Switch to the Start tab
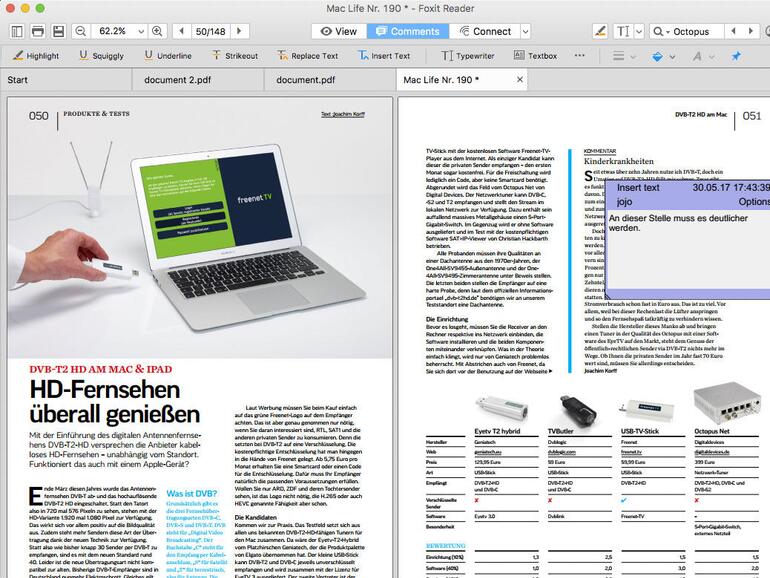 point(66,80)
